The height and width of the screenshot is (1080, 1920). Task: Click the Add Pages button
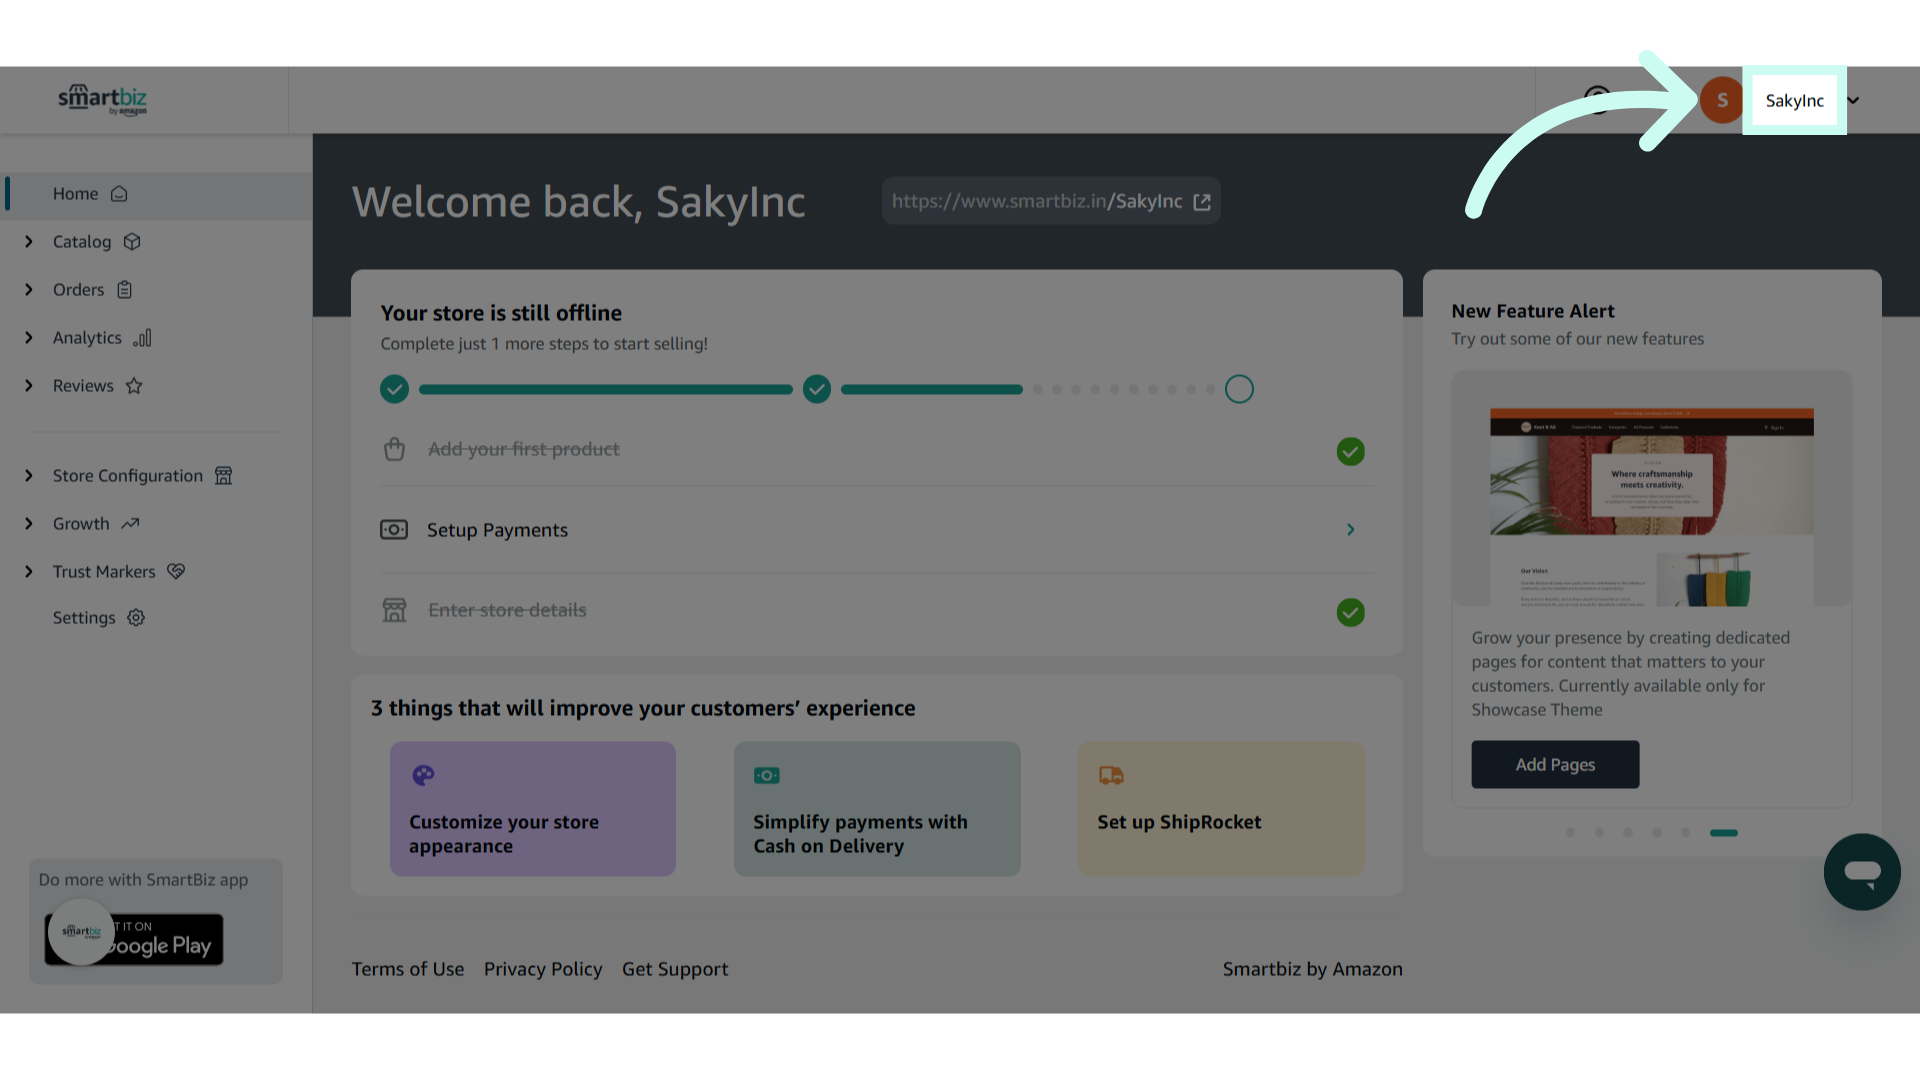point(1555,765)
